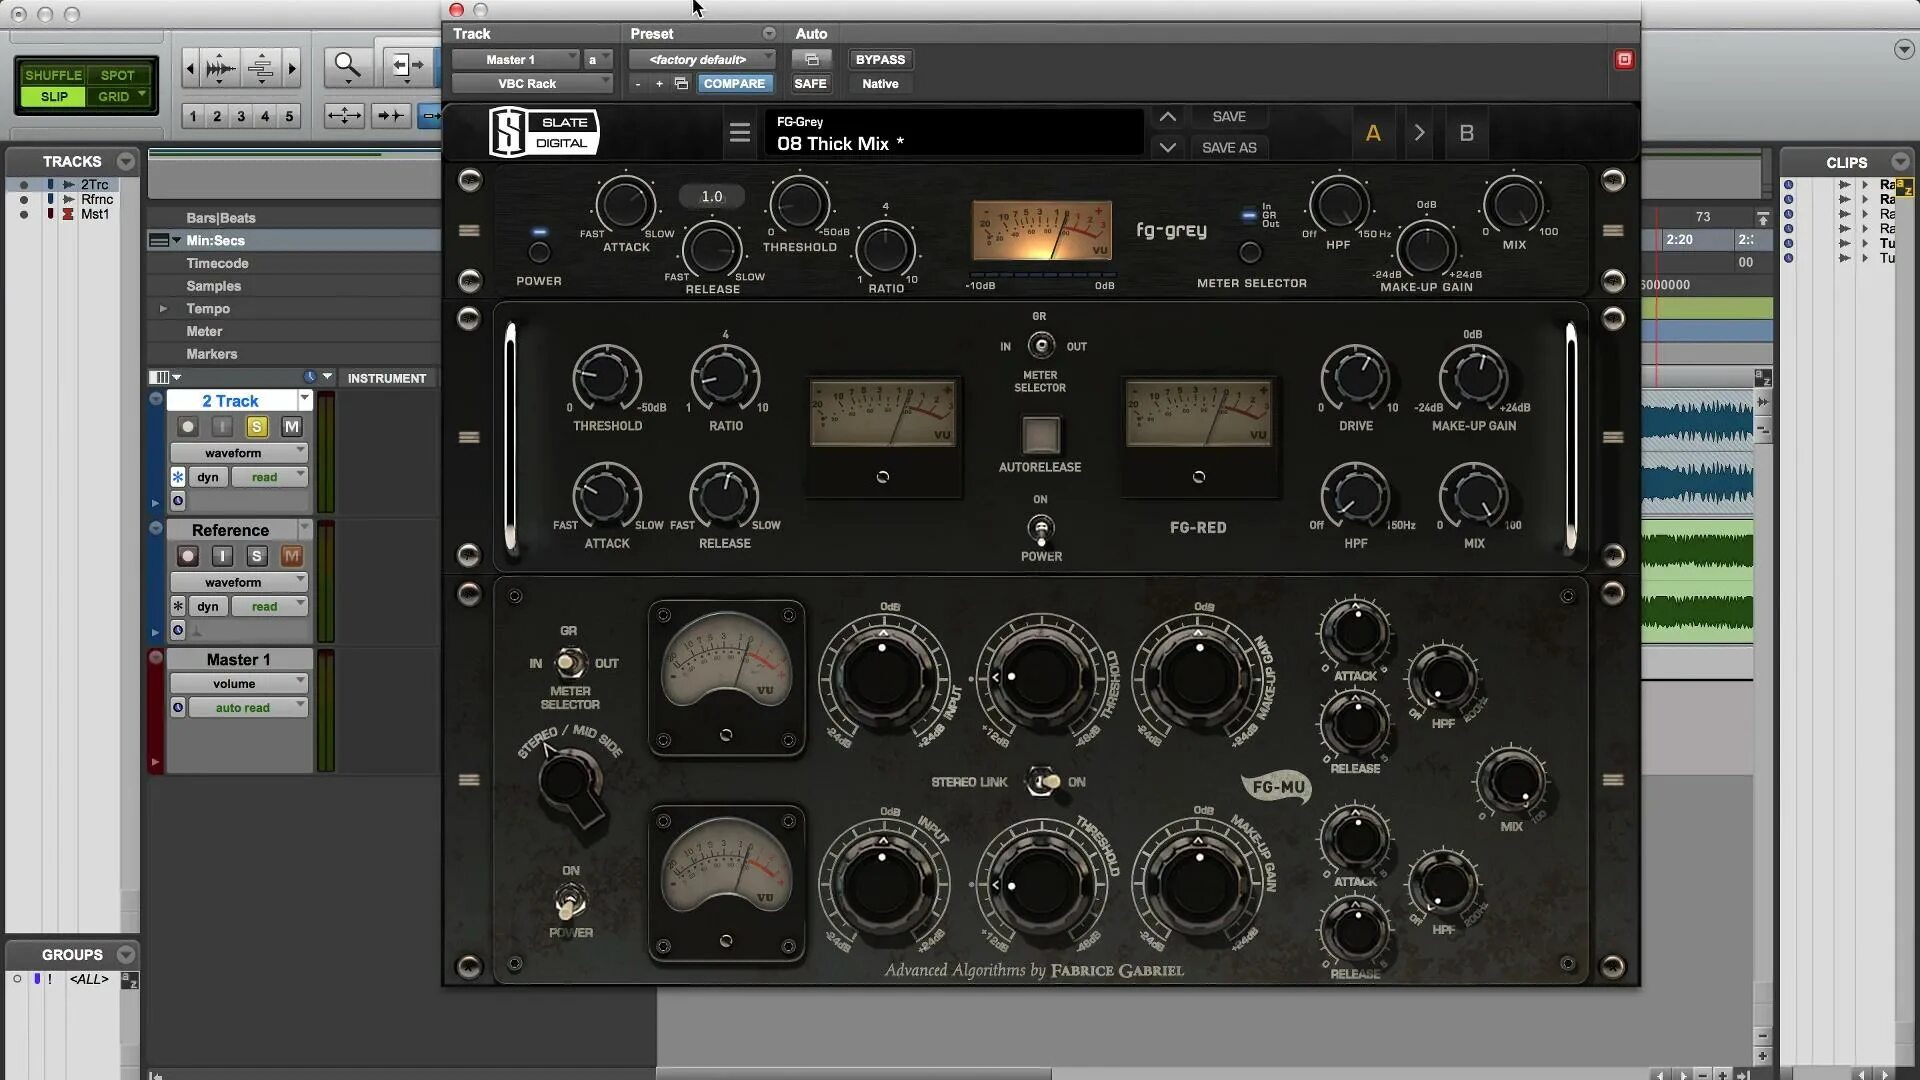Click the red target button in plugin header
This screenshot has height=1080, width=1920.
pos(1624,60)
